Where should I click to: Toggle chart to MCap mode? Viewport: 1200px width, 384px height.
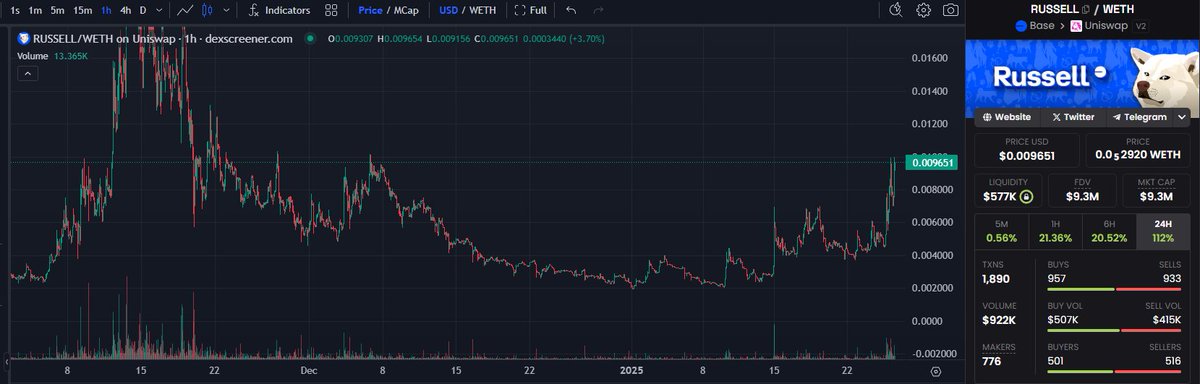[x=407, y=10]
